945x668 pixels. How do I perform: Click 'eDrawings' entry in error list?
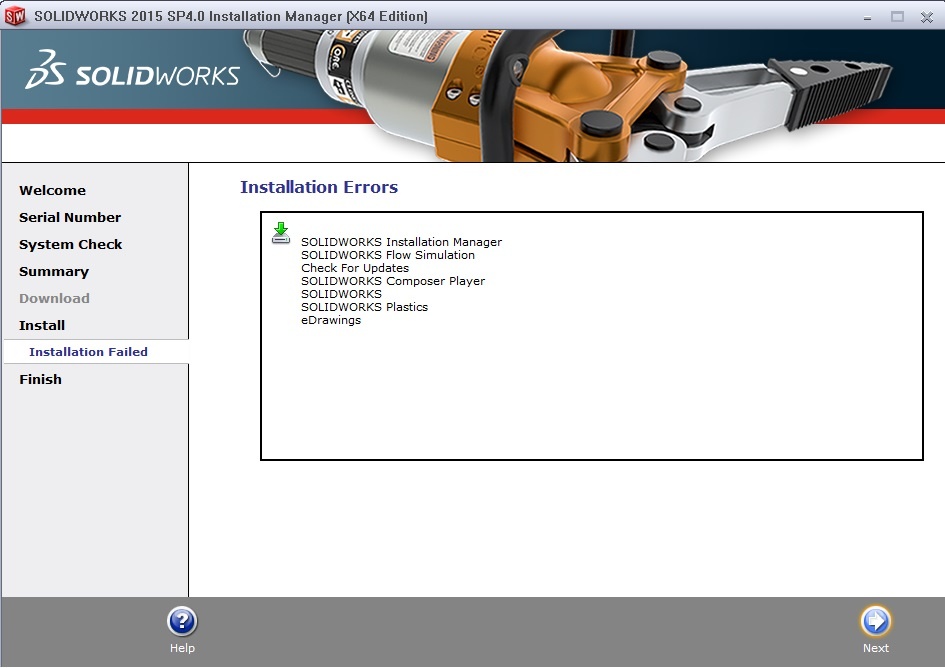tap(331, 321)
